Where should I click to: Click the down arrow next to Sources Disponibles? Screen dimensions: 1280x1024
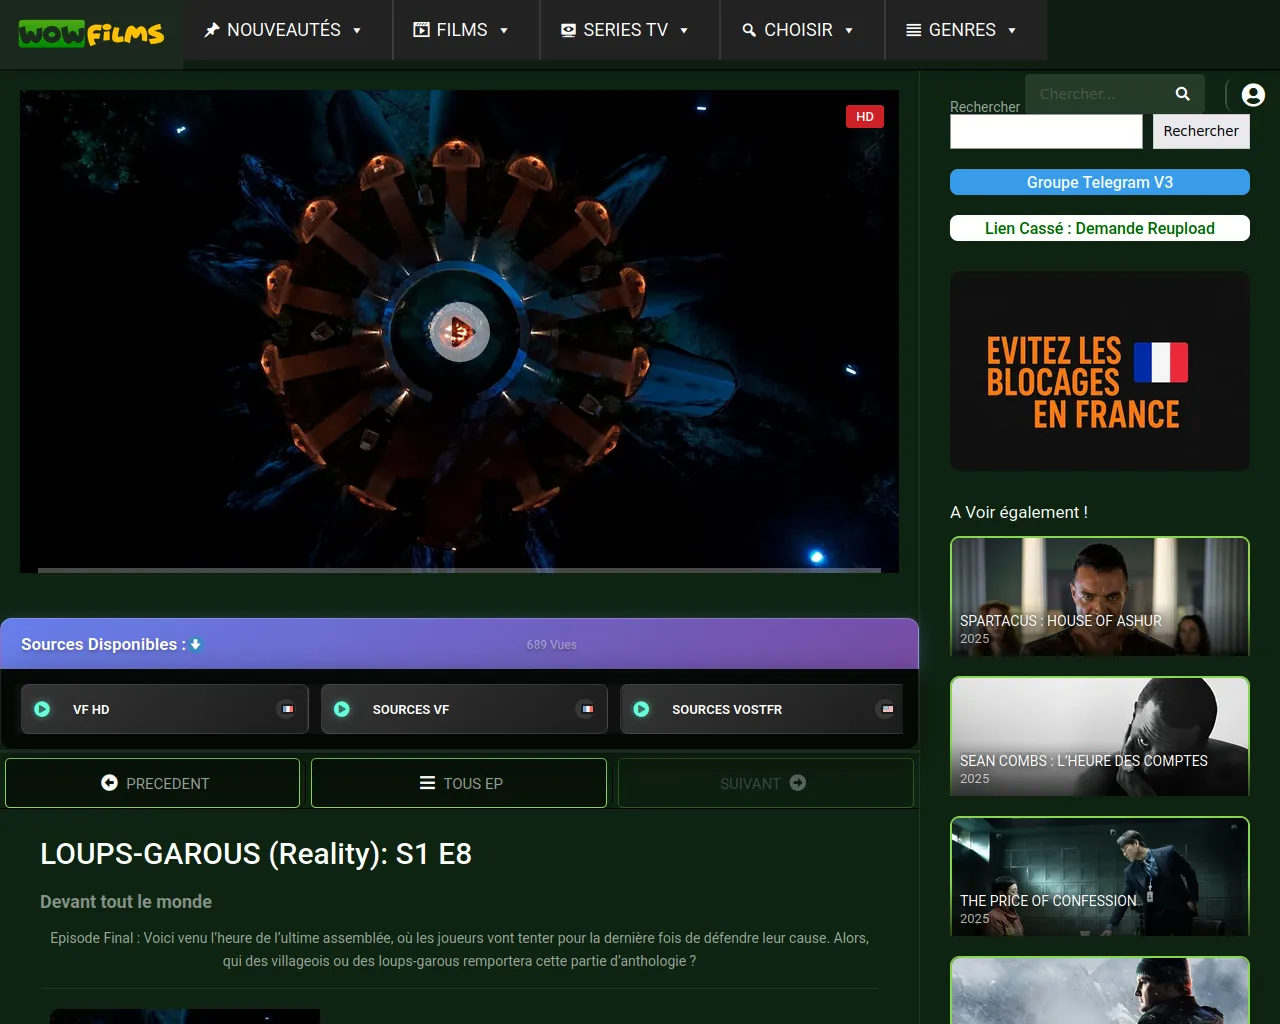pyautogui.click(x=196, y=644)
